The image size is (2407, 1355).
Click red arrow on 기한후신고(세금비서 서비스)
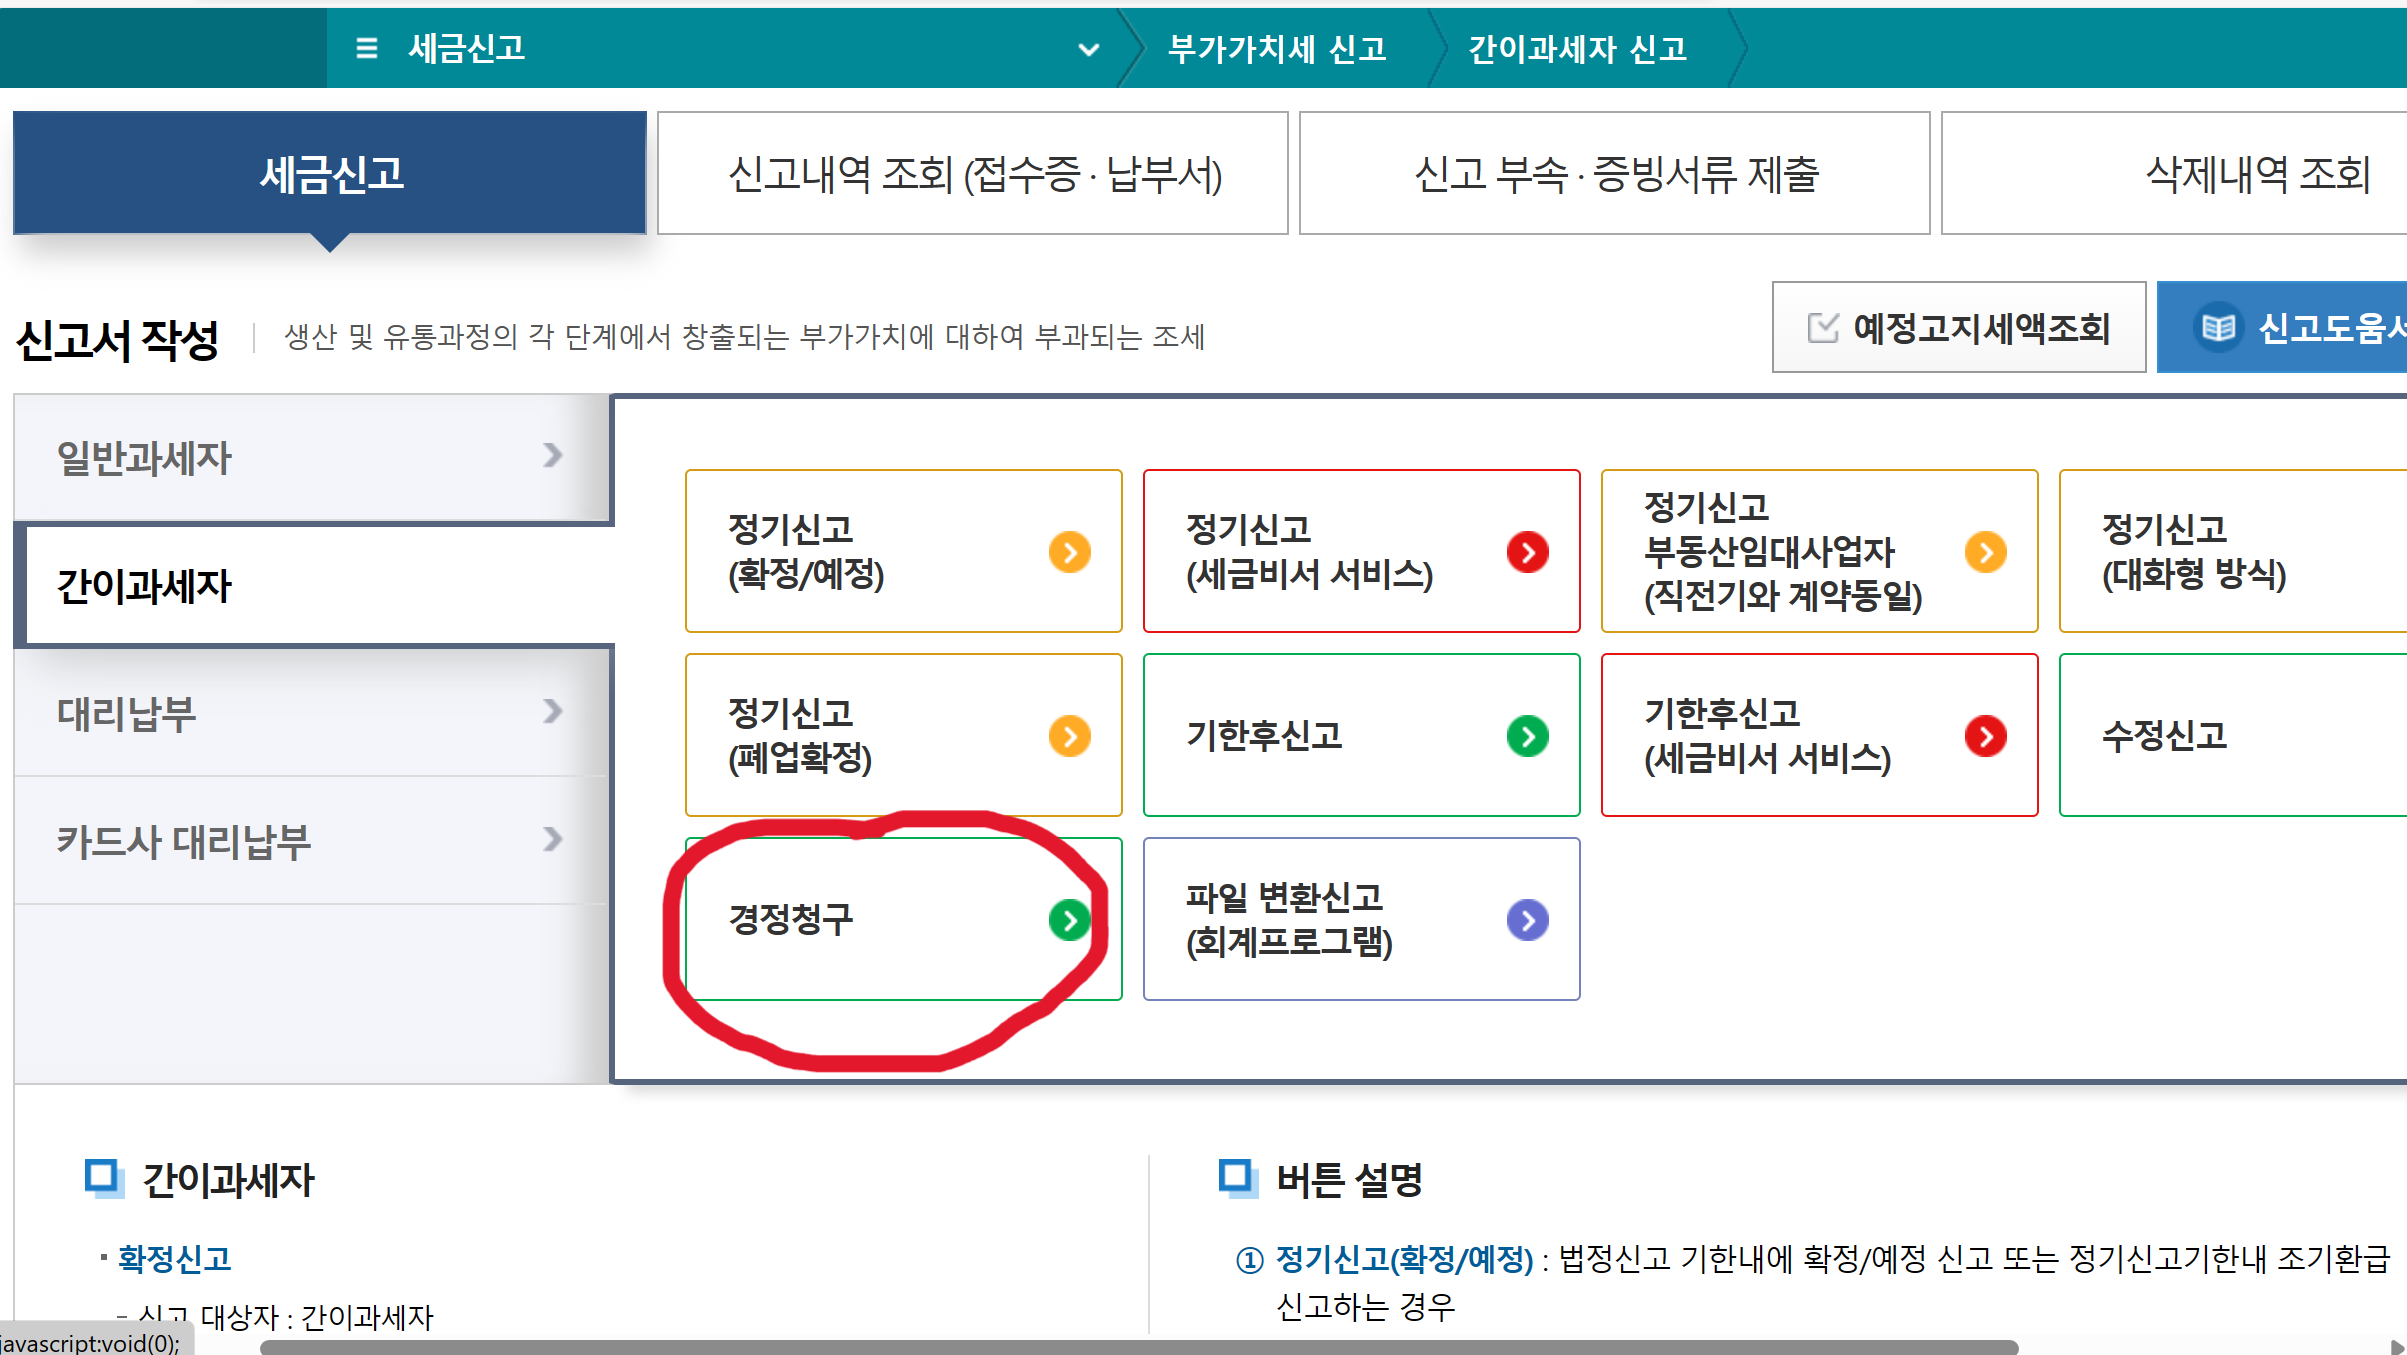tap(1987, 735)
